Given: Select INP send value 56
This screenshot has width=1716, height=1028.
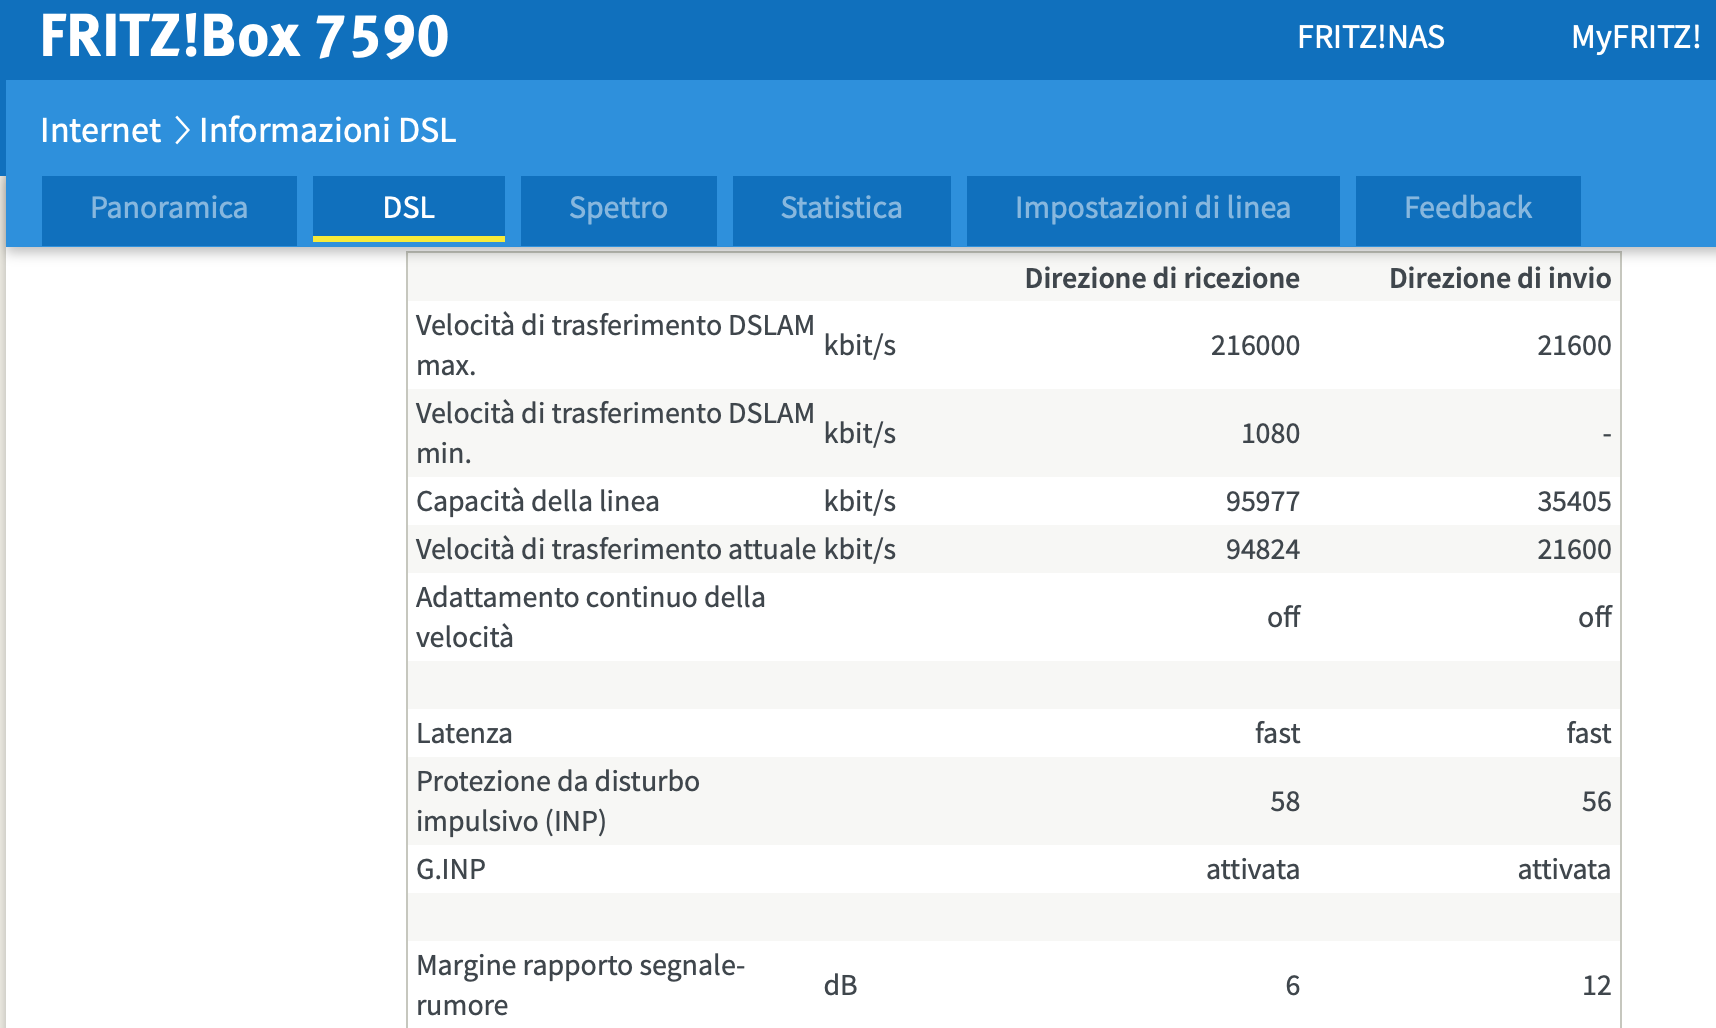Looking at the screenshot, I should click(1596, 802).
